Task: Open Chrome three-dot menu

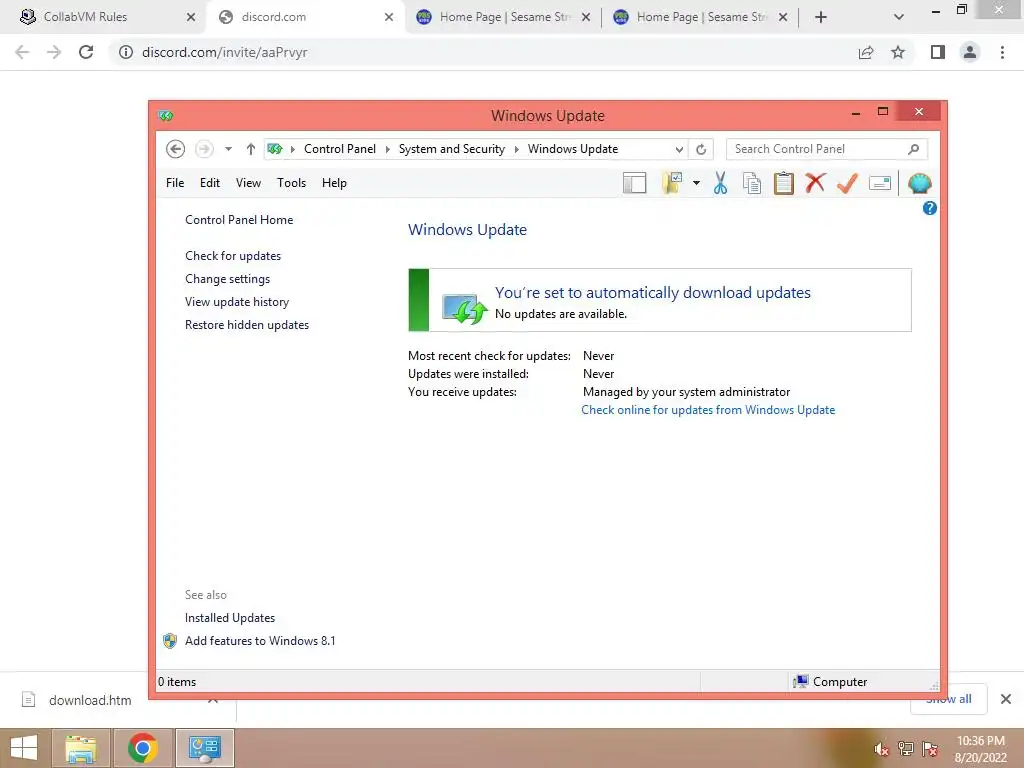Action: pos(1002,52)
